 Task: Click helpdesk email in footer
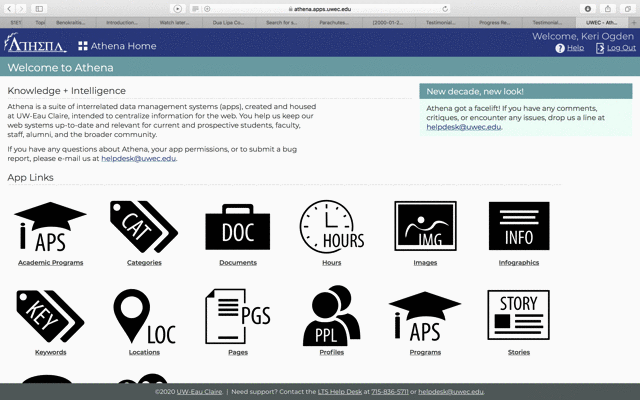pos(451,392)
